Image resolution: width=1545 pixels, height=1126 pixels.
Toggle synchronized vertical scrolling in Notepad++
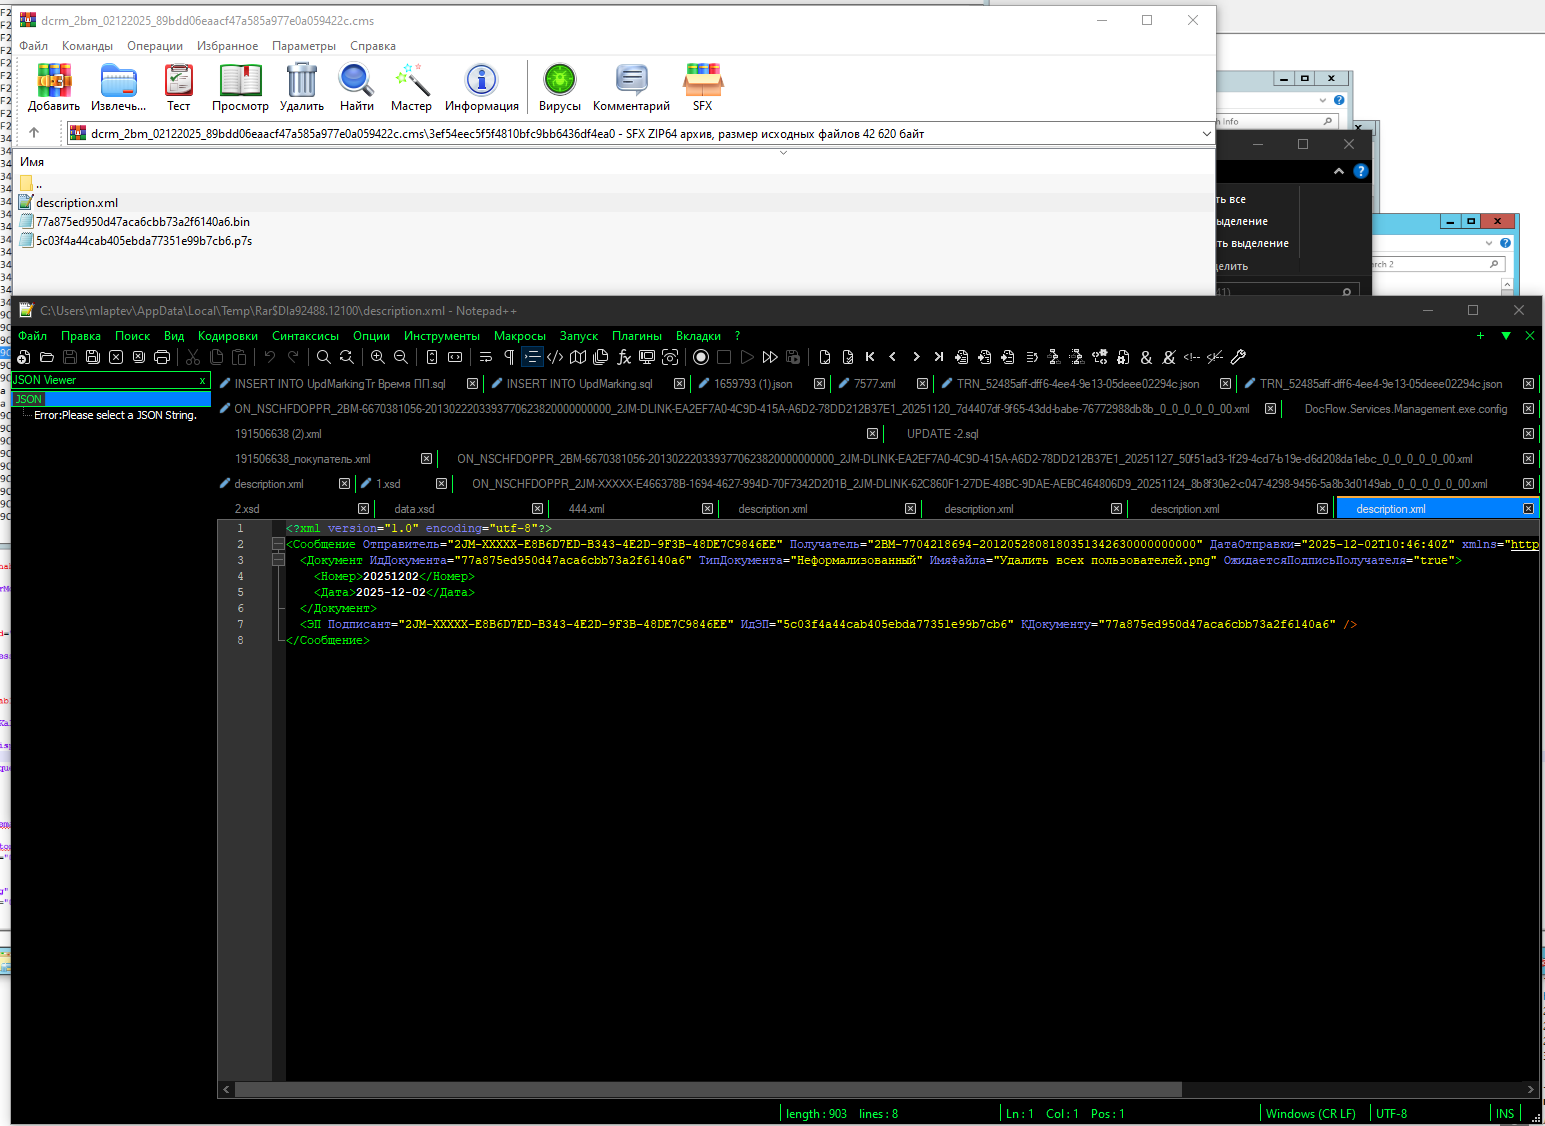[x=432, y=357]
